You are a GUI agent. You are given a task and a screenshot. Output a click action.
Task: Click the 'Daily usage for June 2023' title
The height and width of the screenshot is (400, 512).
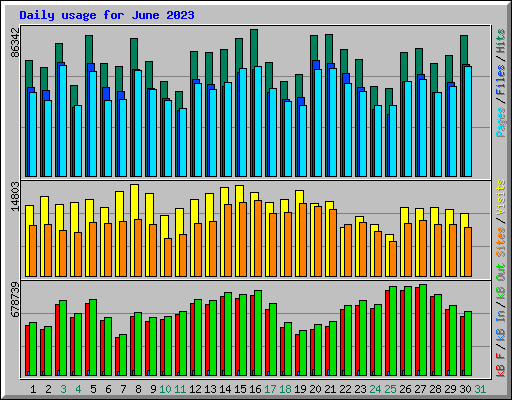coord(107,15)
